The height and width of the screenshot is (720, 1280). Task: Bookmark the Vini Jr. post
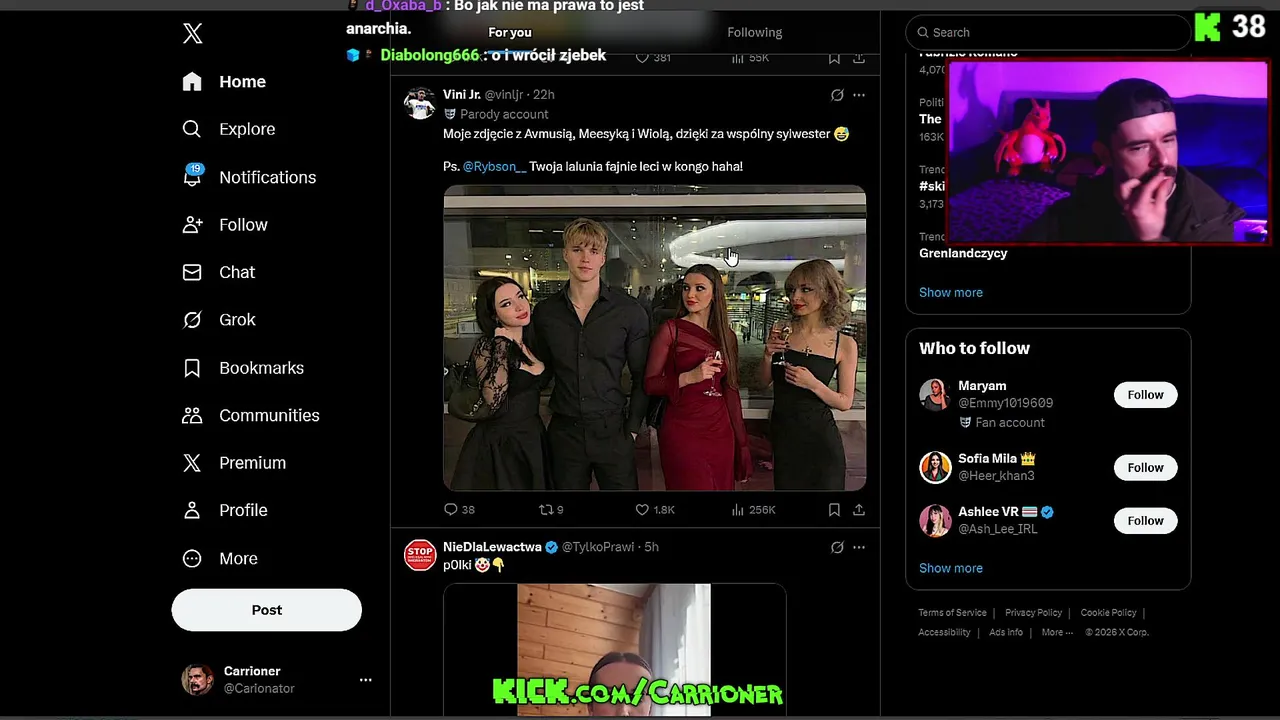tap(834, 510)
